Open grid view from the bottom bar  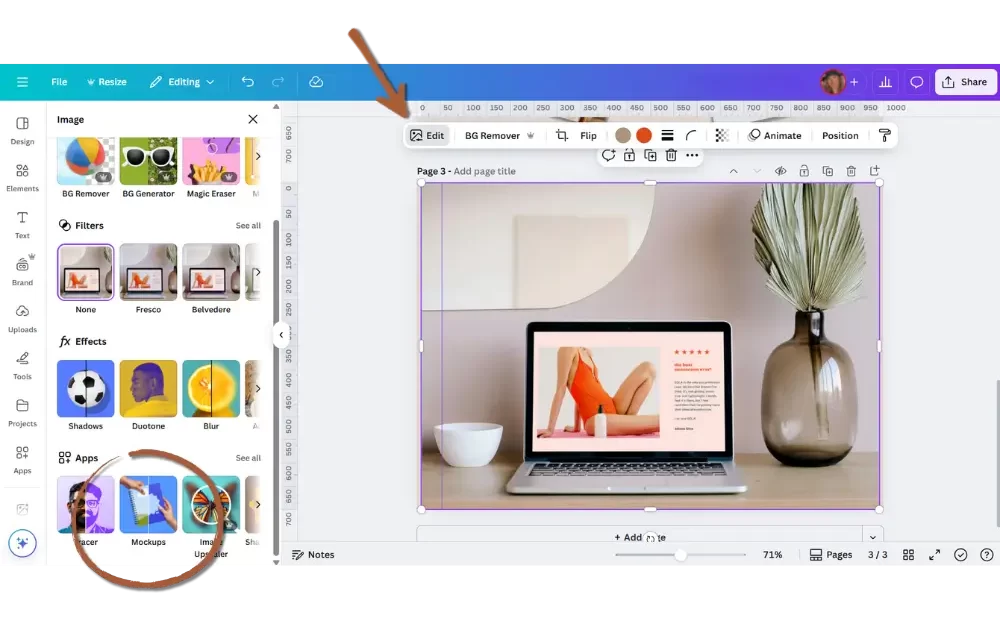pyautogui.click(x=908, y=554)
